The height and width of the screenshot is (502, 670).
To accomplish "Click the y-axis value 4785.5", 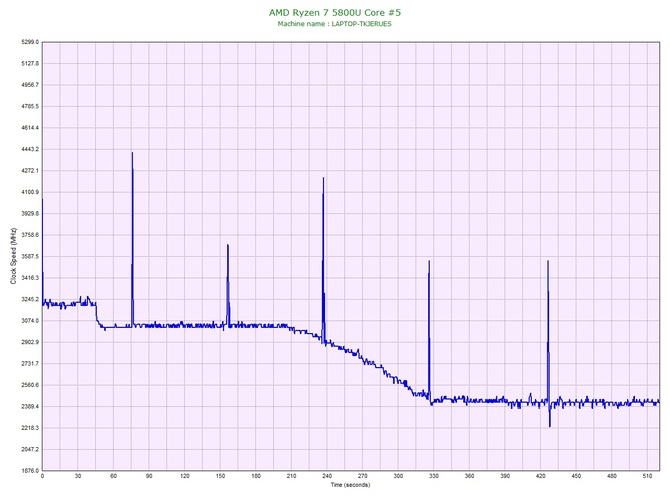I will pos(30,106).
